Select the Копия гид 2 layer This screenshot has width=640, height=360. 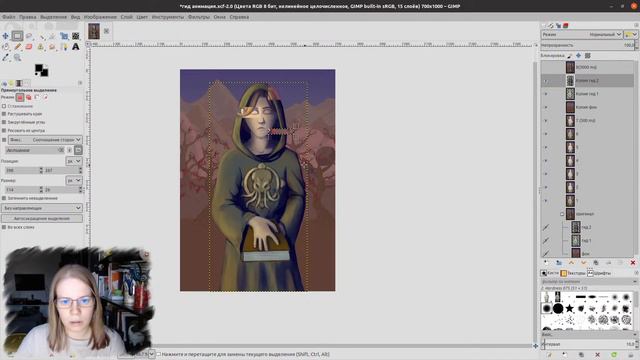pos(588,81)
